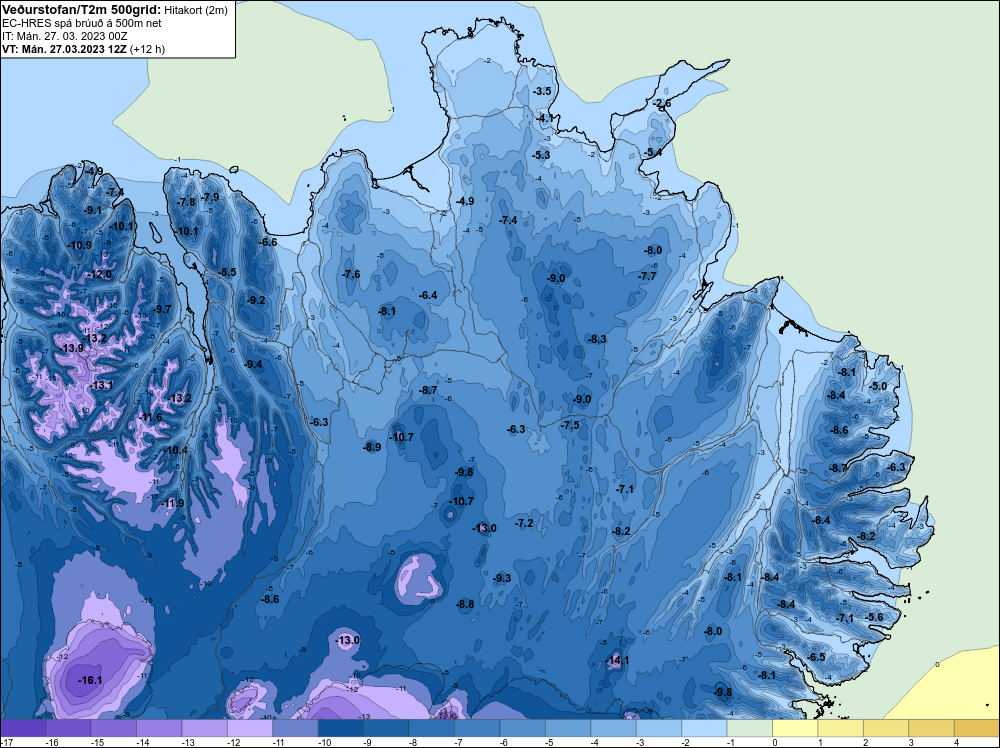The image size is (1000, 748).
Task: Click the -8.5 temperature label
Action: pyautogui.click(x=227, y=272)
